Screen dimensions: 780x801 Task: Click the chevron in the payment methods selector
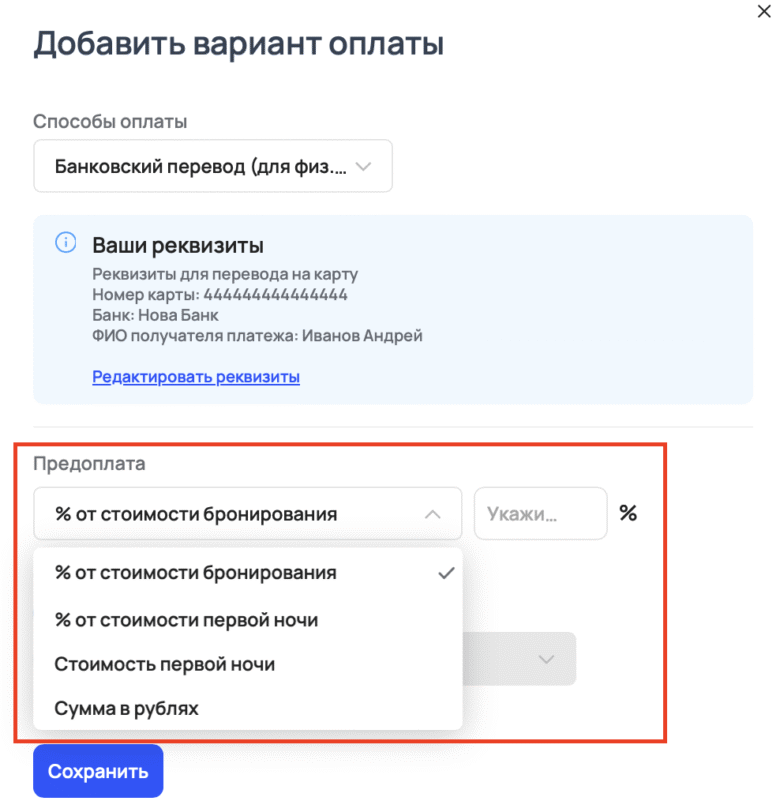tap(366, 166)
